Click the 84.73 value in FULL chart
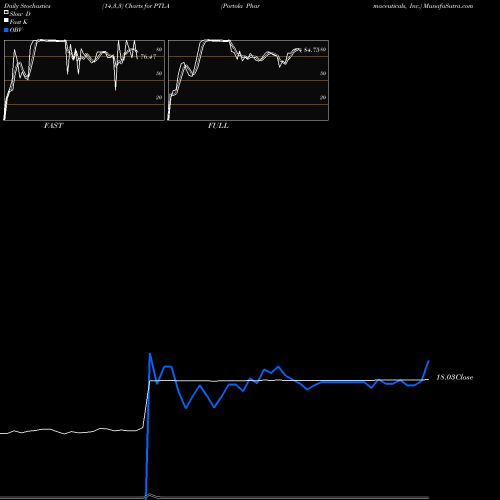The image size is (500, 500). point(311,50)
